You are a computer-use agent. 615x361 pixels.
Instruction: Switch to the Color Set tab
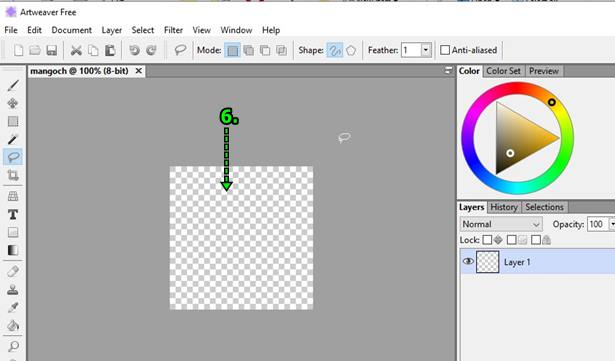pyautogui.click(x=503, y=71)
